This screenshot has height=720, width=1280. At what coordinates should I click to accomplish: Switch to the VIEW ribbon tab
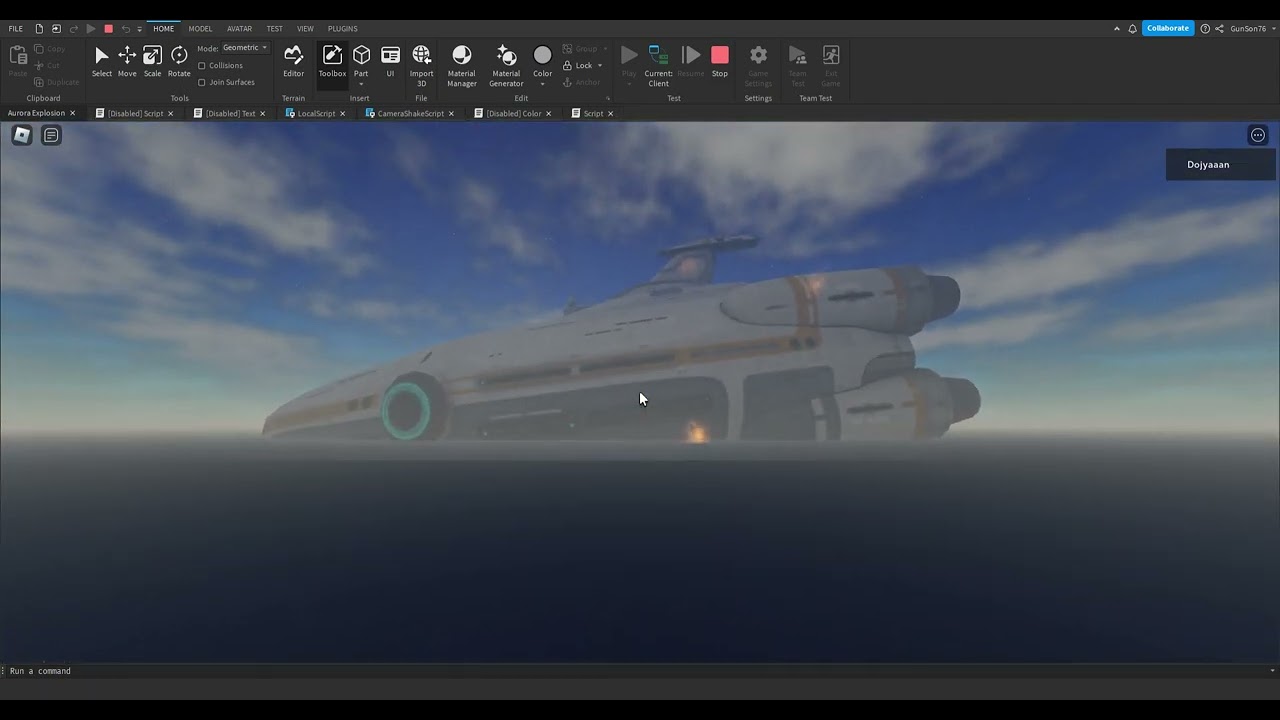coord(305,29)
